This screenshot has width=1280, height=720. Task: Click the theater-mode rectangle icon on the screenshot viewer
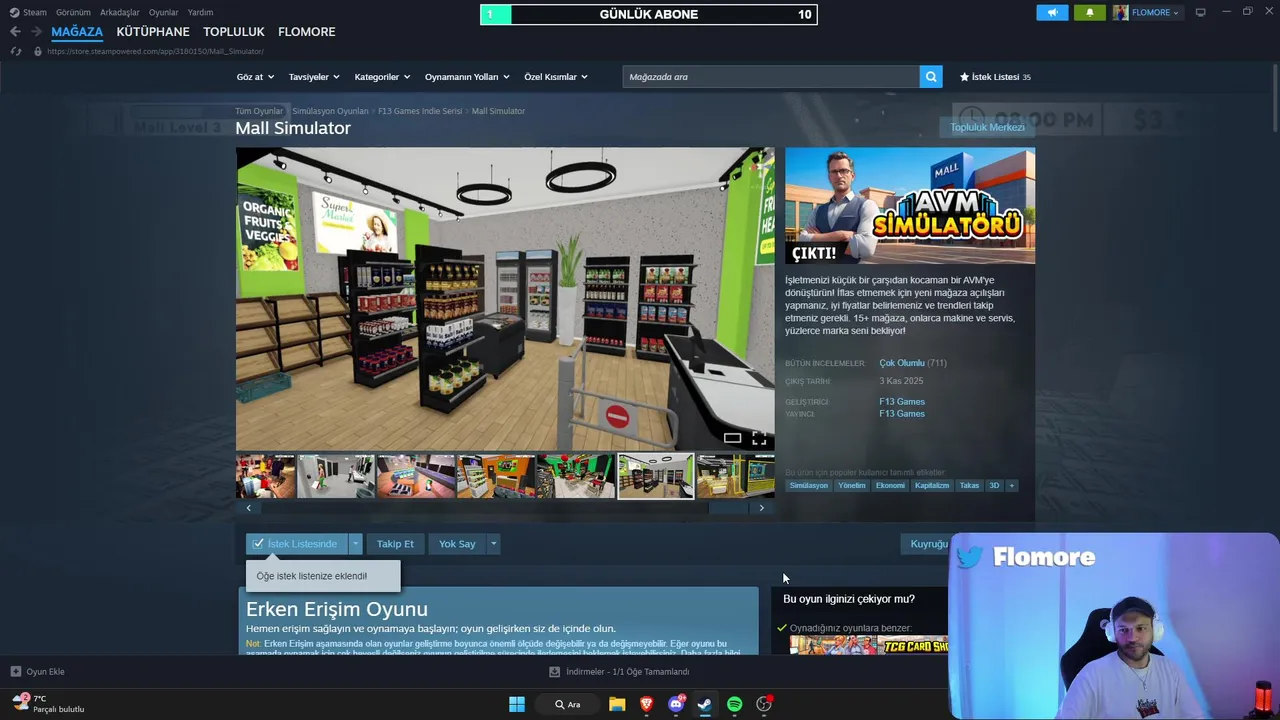click(732, 439)
